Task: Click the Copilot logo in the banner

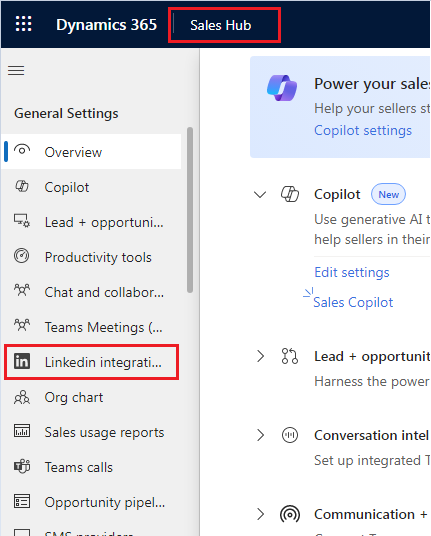Action: (x=282, y=88)
